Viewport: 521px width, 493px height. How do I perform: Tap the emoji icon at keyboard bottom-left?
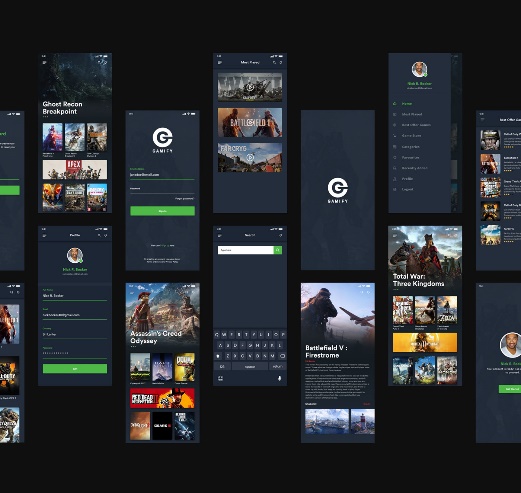[x=220, y=378]
